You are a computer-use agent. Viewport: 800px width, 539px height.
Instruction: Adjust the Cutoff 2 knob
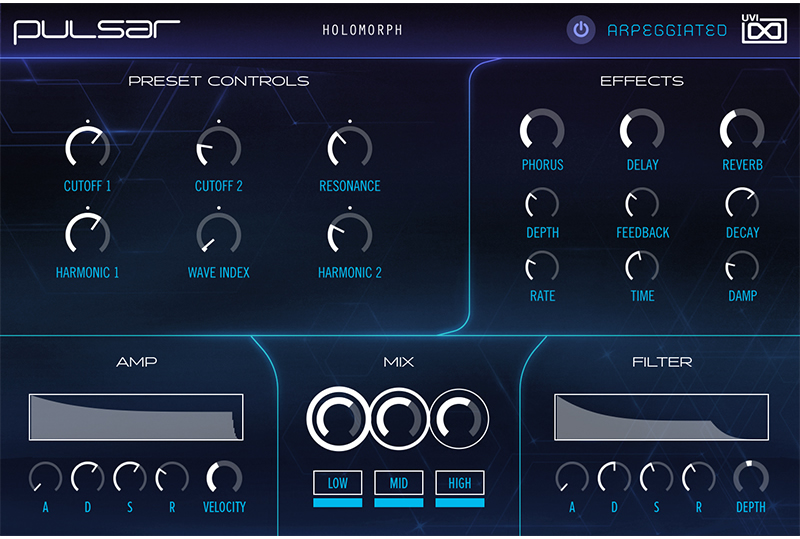tap(218, 146)
